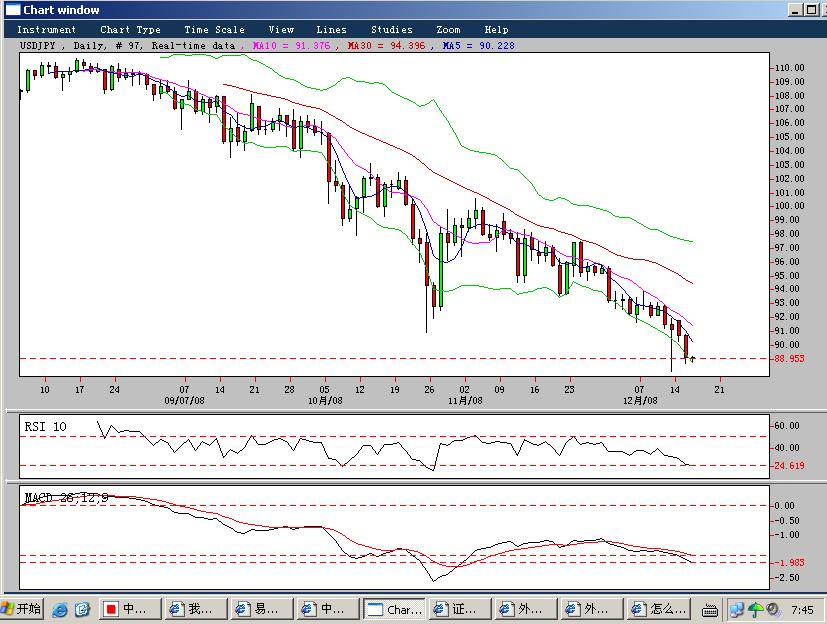The width and height of the screenshot is (827, 624).
Task: Click the Windows Start button
Action: (x=22, y=609)
